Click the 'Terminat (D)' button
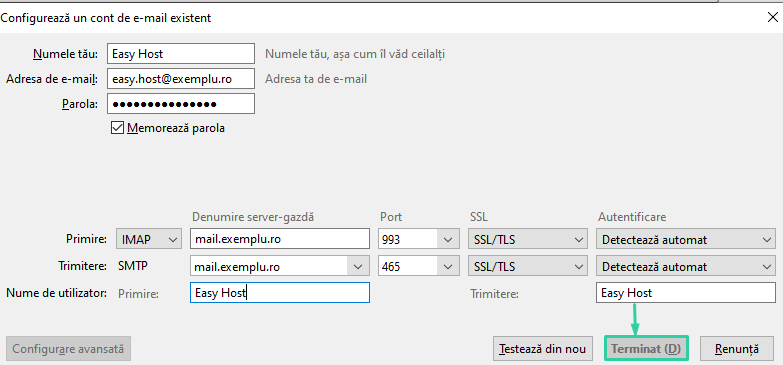The width and height of the screenshot is (783, 365). coord(646,348)
